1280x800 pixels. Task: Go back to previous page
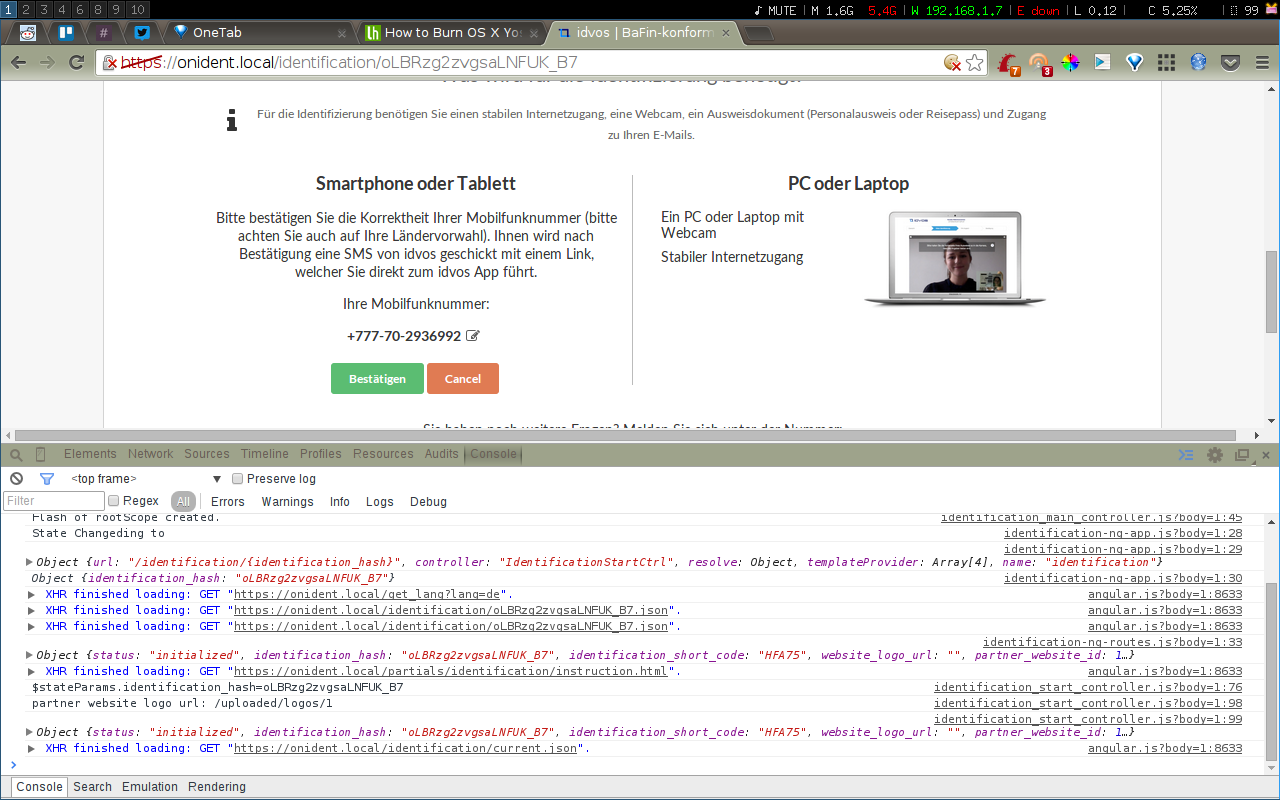pyautogui.click(x=18, y=62)
